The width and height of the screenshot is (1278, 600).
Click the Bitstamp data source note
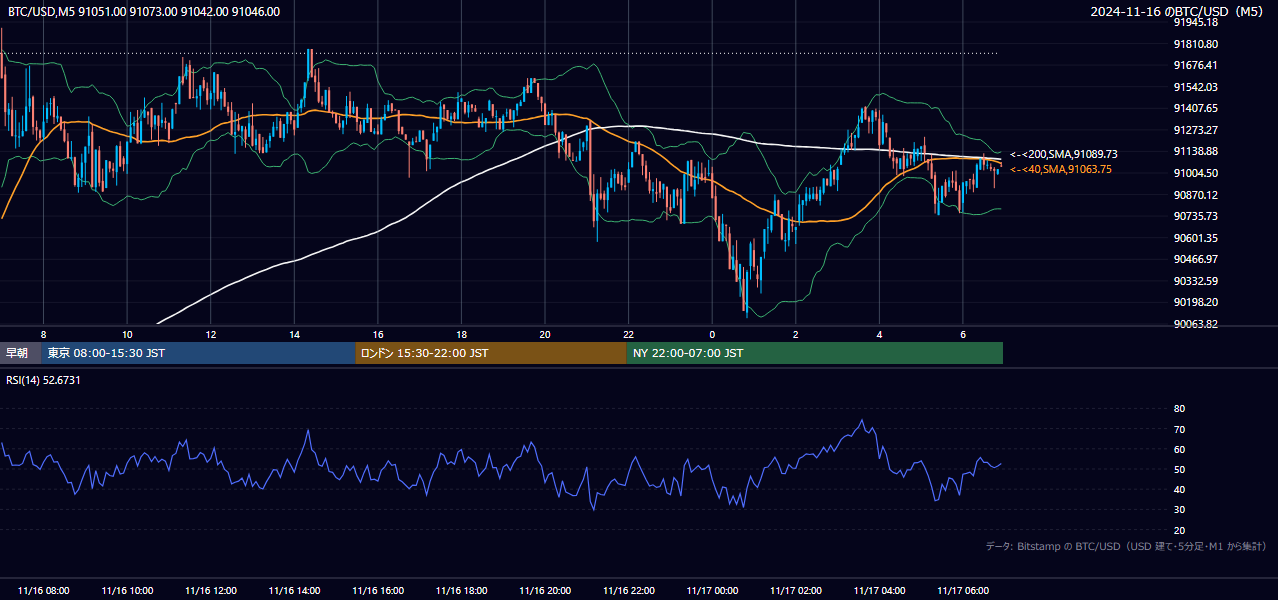click(x=1126, y=546)
